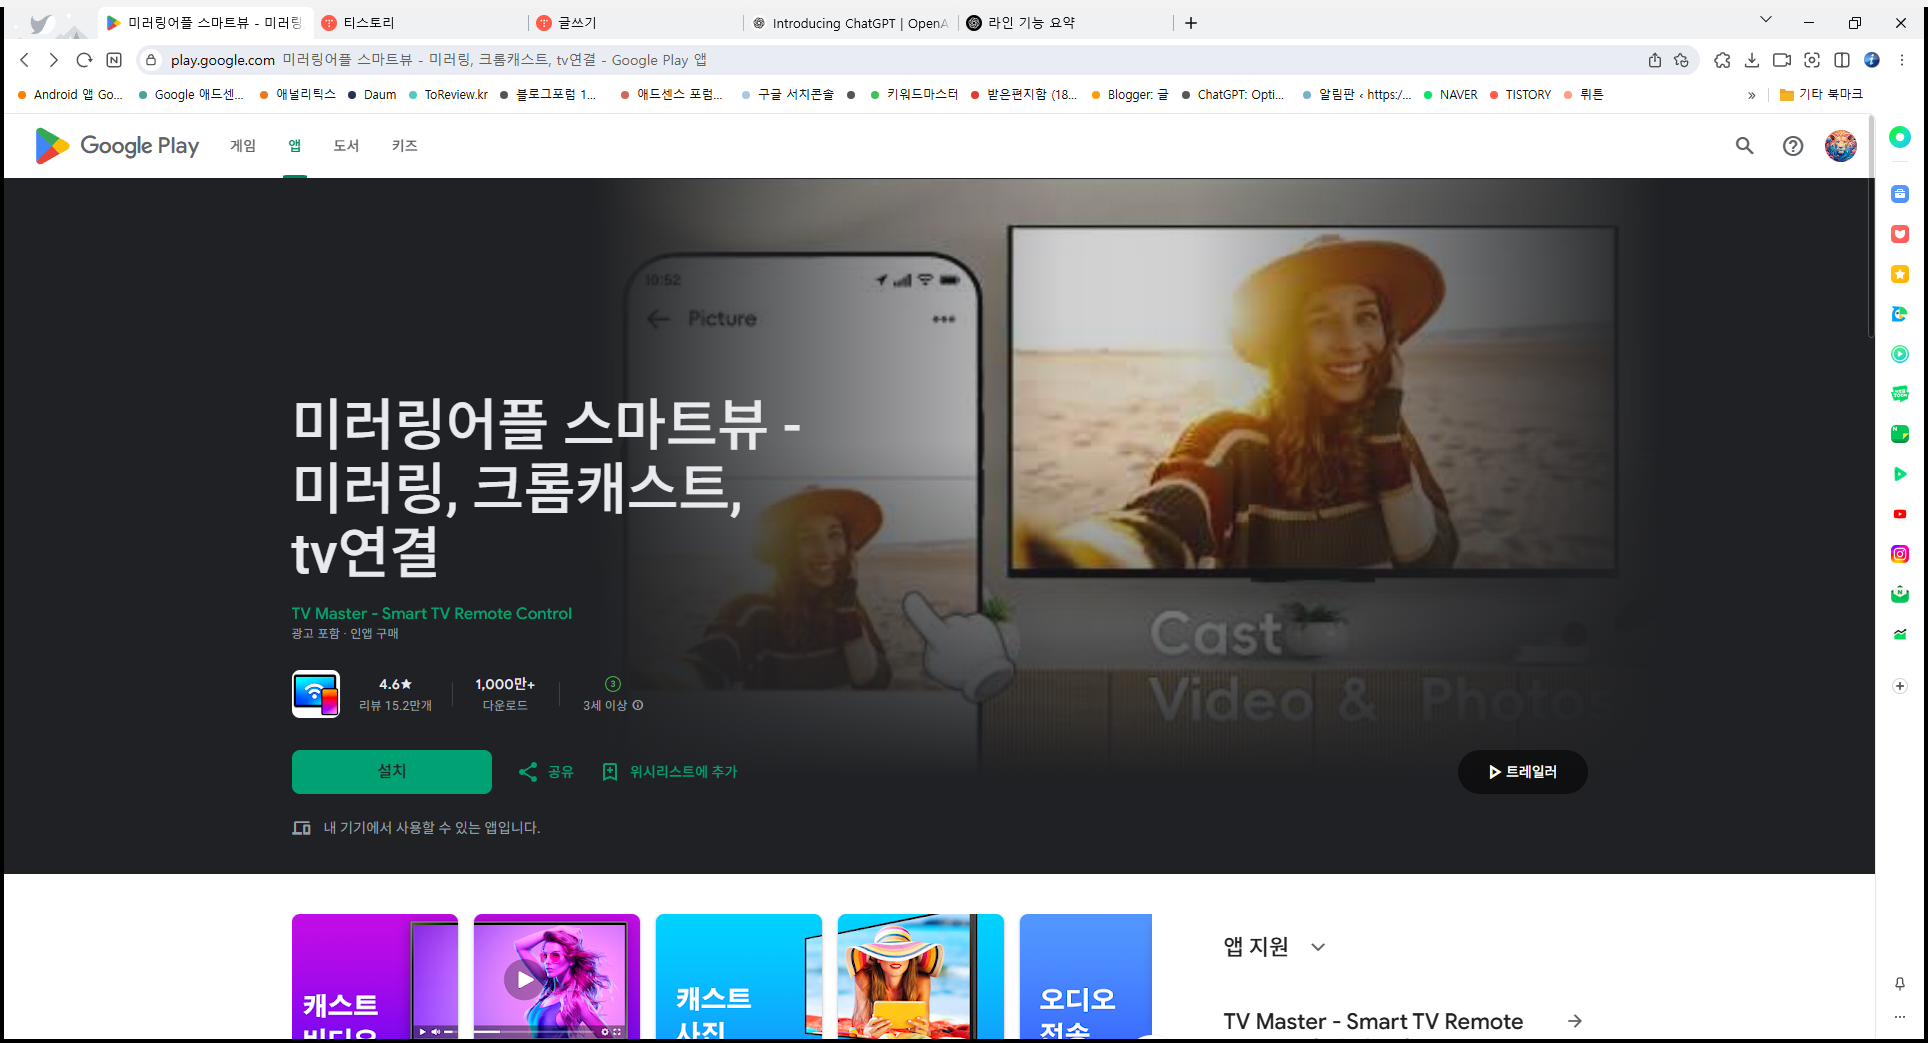
Task: Open the Play Store search icon
Action: 1744,146
